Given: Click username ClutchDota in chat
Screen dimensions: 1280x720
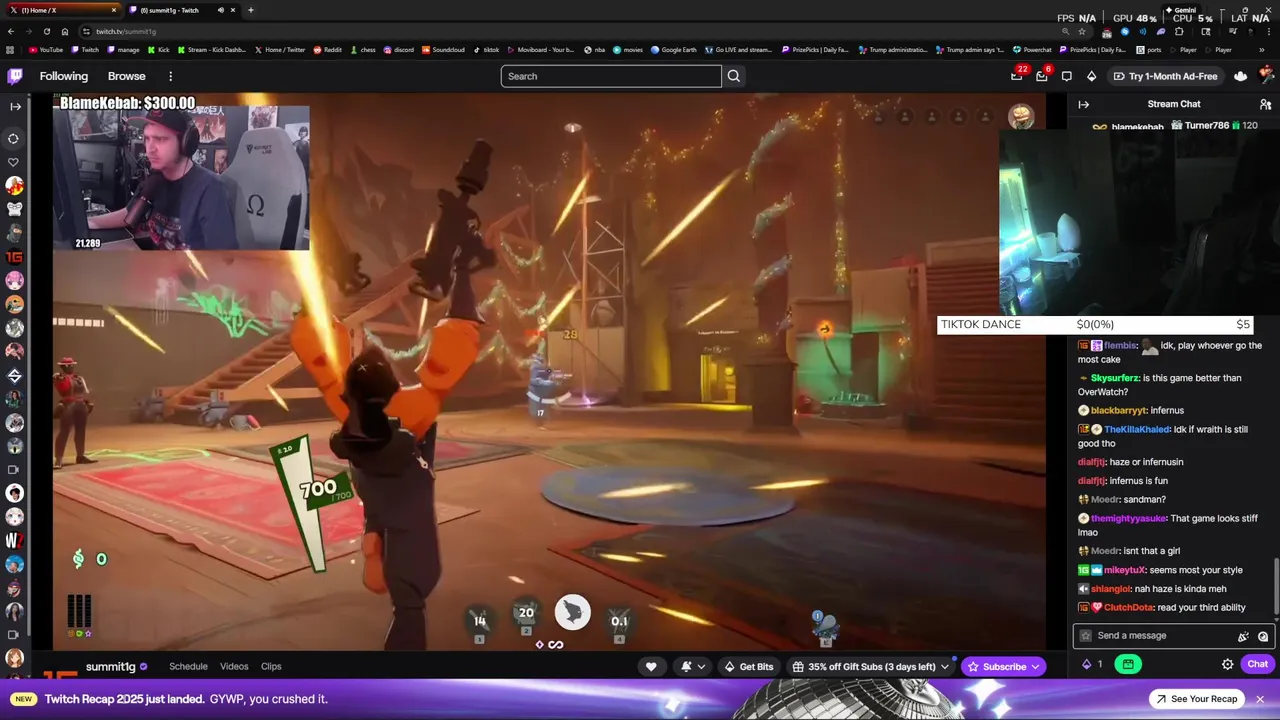Looking at the screenshot, I should tap(1129, 607).
